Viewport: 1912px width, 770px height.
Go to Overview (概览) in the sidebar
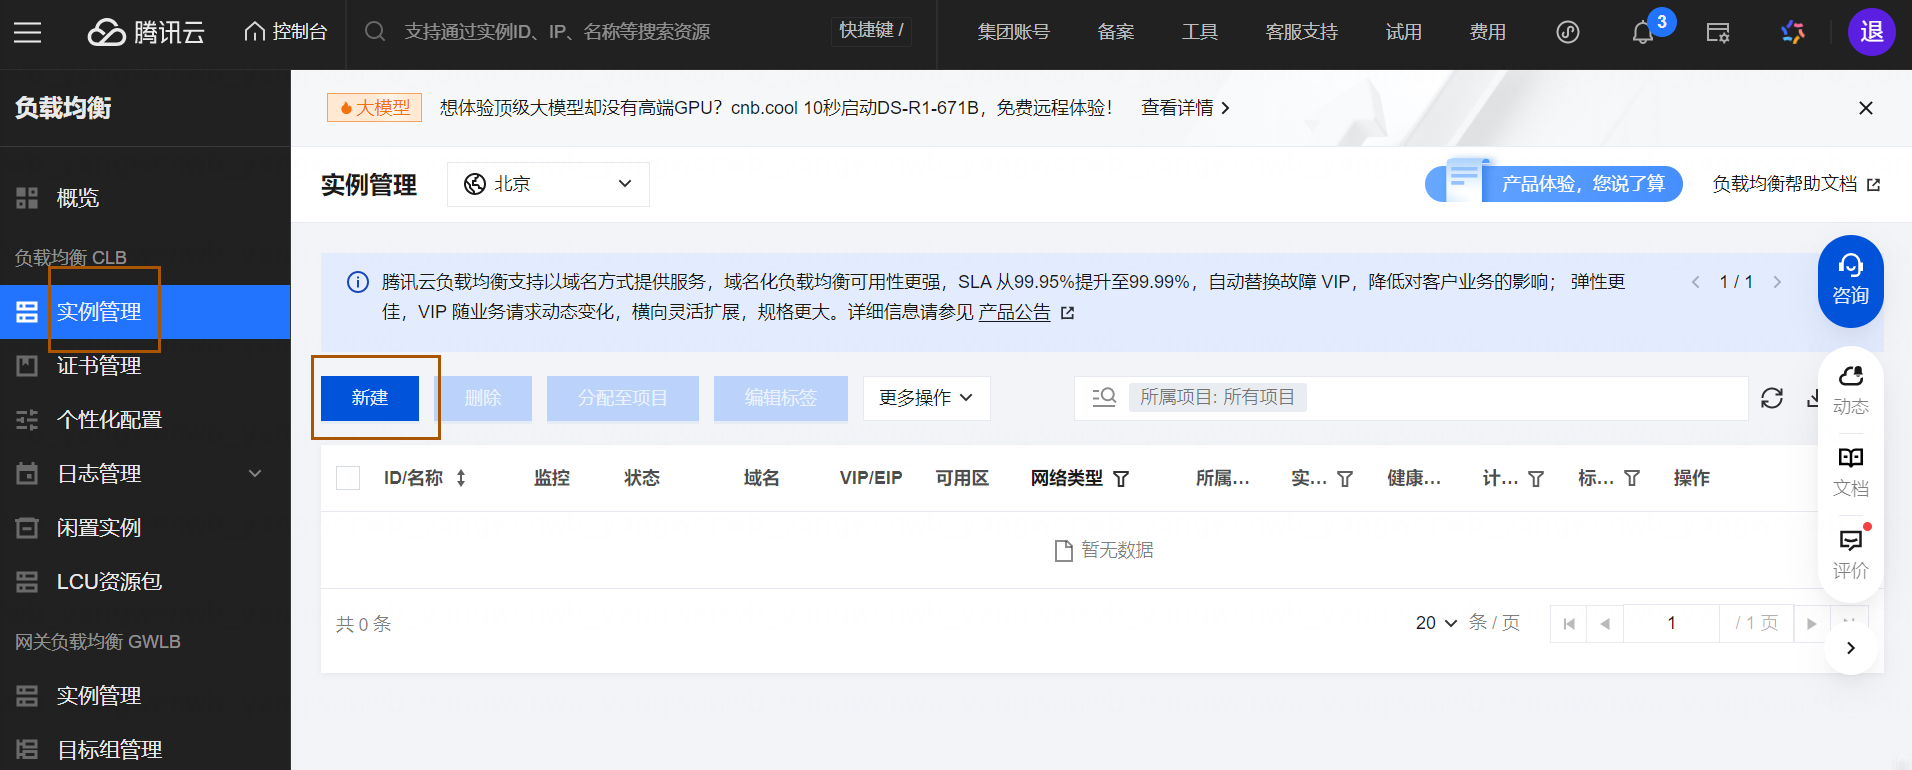click(145, 198)
